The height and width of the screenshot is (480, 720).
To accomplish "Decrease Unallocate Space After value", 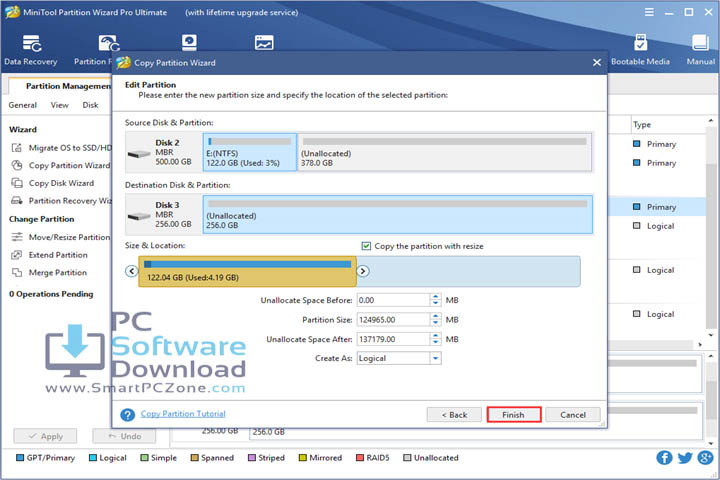I will tap(435, 342).
